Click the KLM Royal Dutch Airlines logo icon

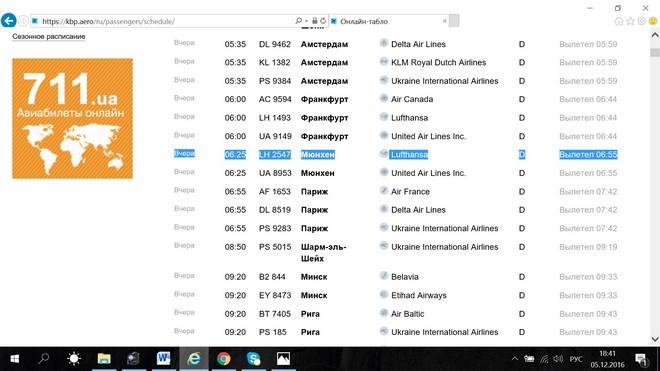383,61
